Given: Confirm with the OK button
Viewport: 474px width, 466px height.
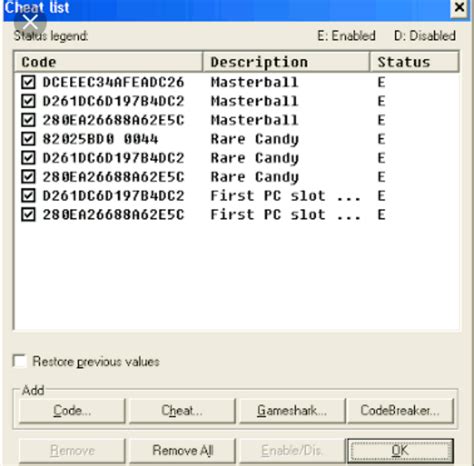Looking at the screenshot, I should click(x=400, y=451).
